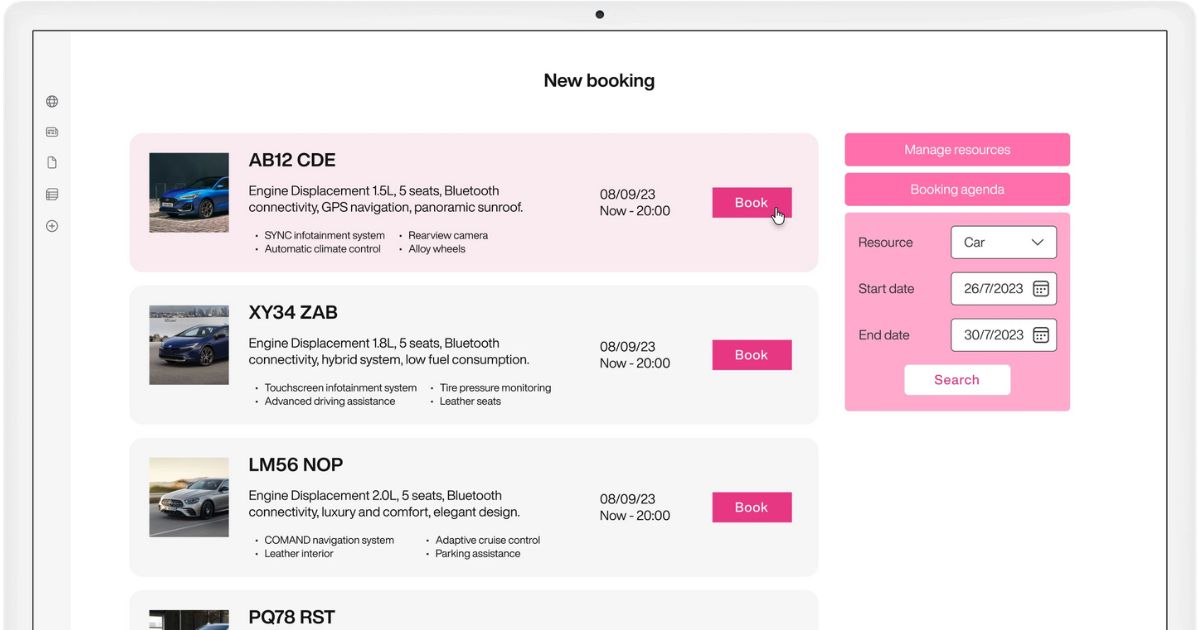Book the LM56 NOP car
The height and width of the screenshot is (630, 1200).
751,507
